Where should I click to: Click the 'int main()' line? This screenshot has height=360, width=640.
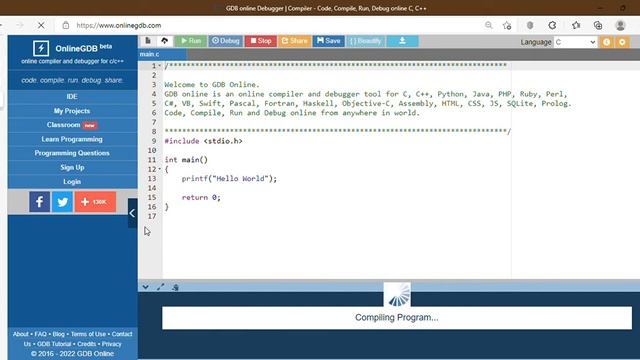(186, 160)
